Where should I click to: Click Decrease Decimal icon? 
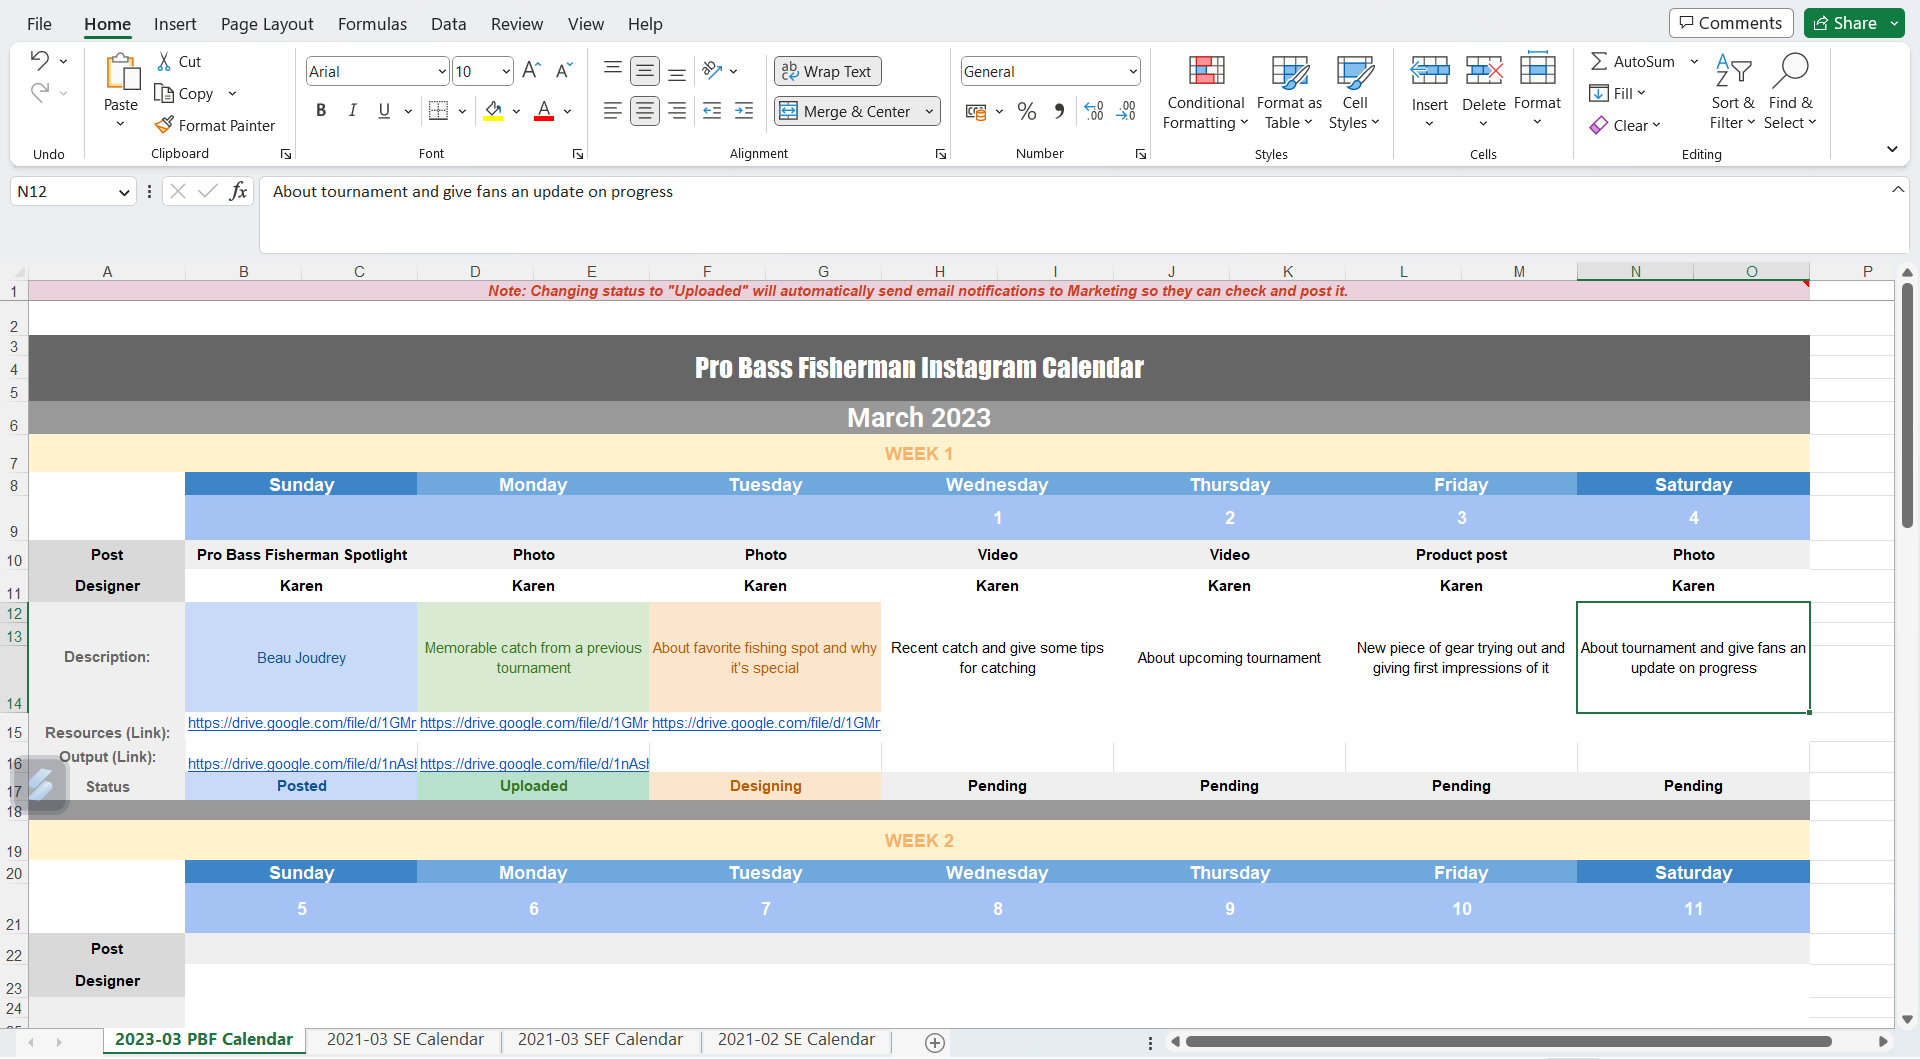click(x=1126, y=111)
